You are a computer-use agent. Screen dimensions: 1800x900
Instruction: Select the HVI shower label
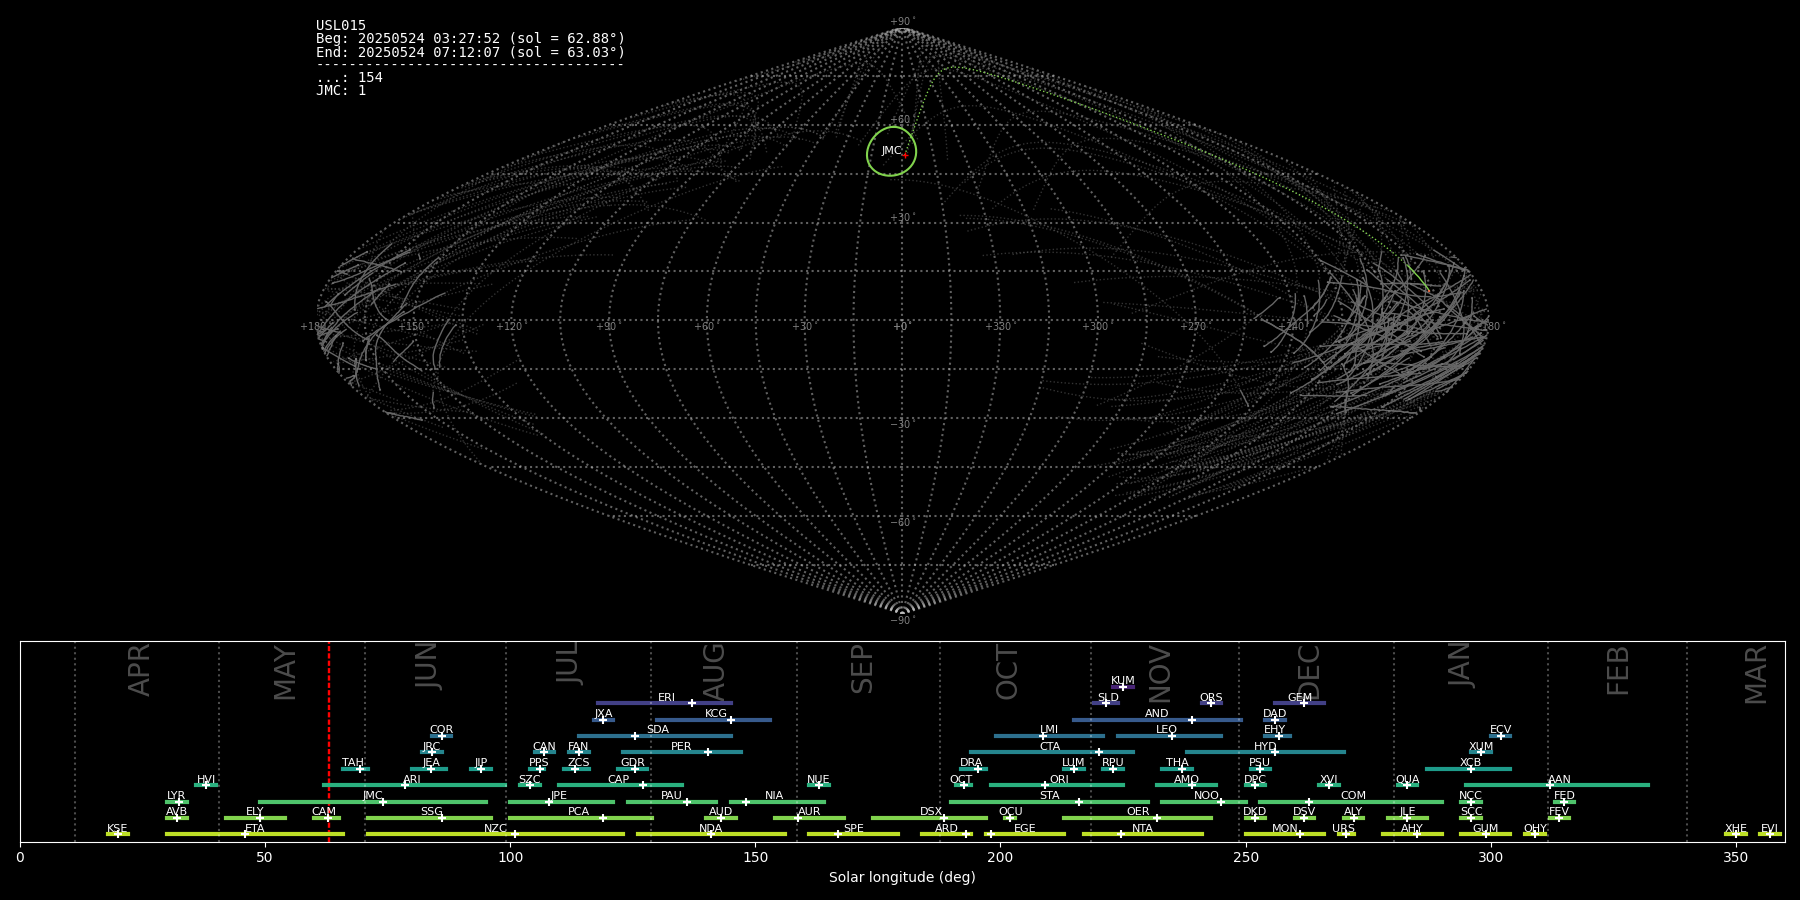click(206, 779)
